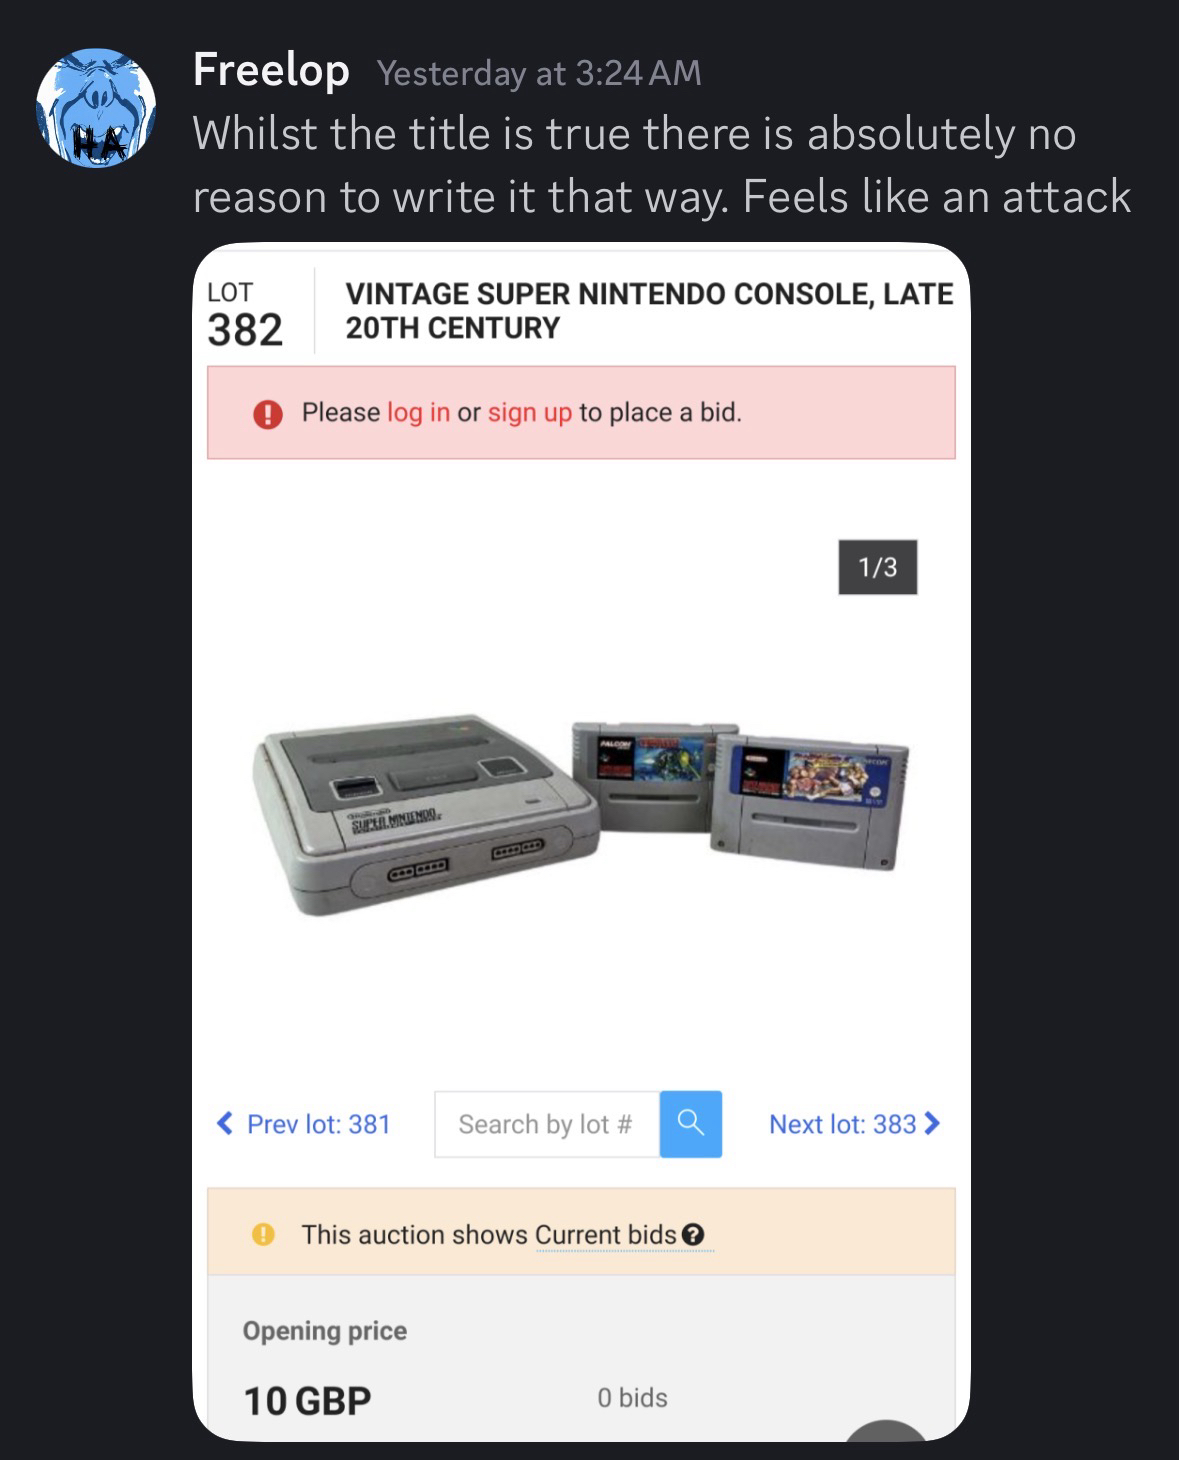
Task: Click the dark floating button at bottom right
Action: pos(886,1431)
